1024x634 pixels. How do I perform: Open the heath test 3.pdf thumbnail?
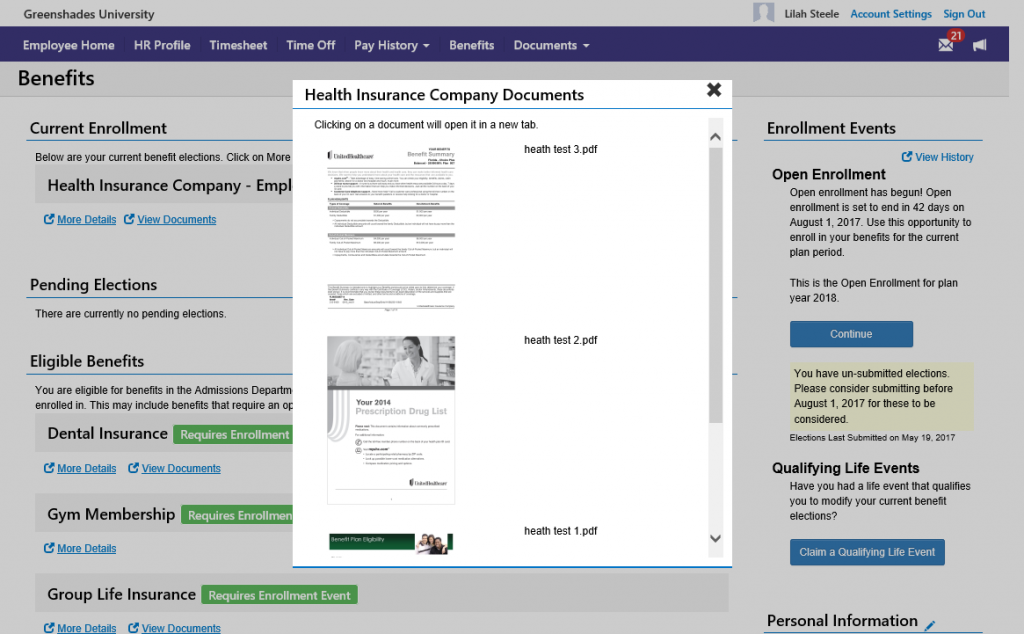391,229
